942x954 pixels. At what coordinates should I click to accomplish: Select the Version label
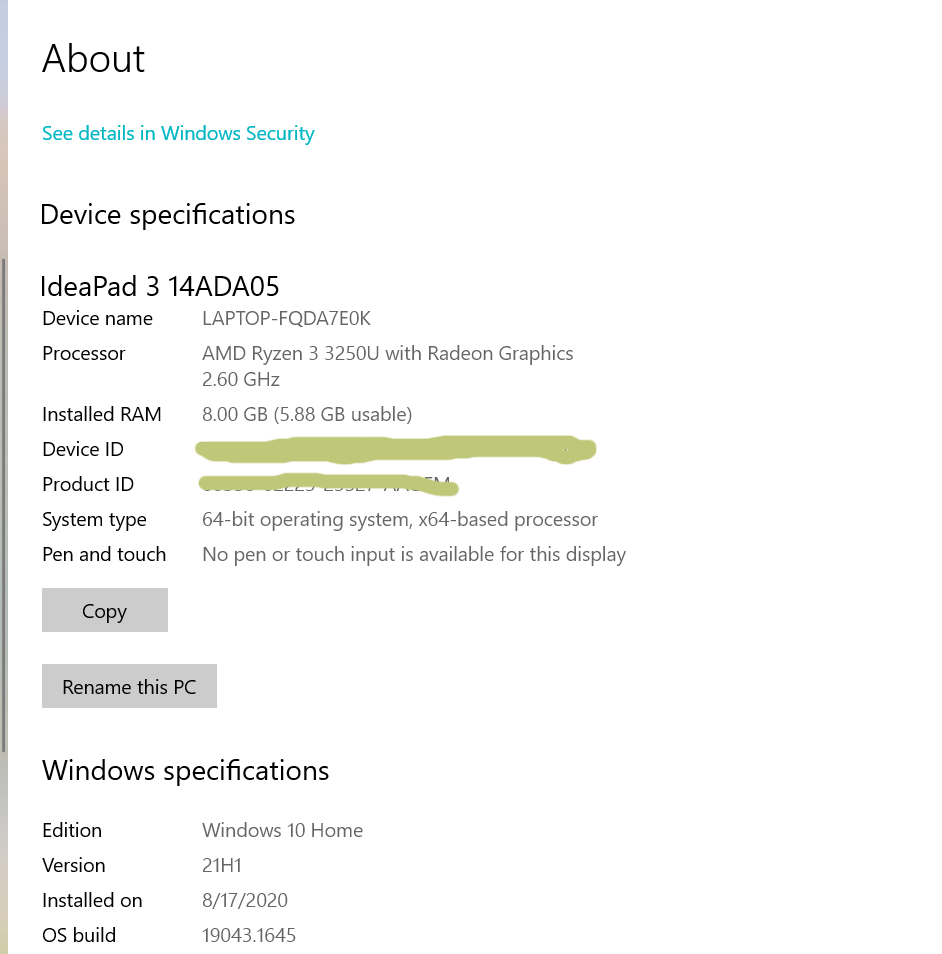(x=74, y=865)
